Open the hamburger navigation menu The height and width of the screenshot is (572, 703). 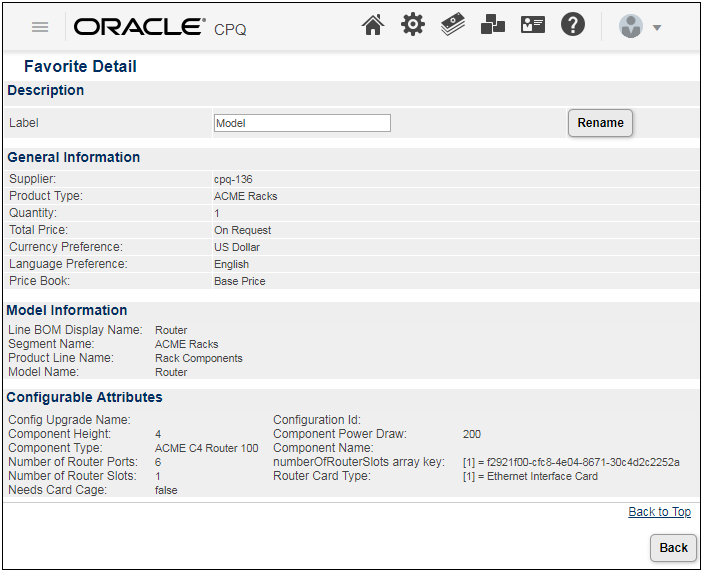[x=40, y=27]
